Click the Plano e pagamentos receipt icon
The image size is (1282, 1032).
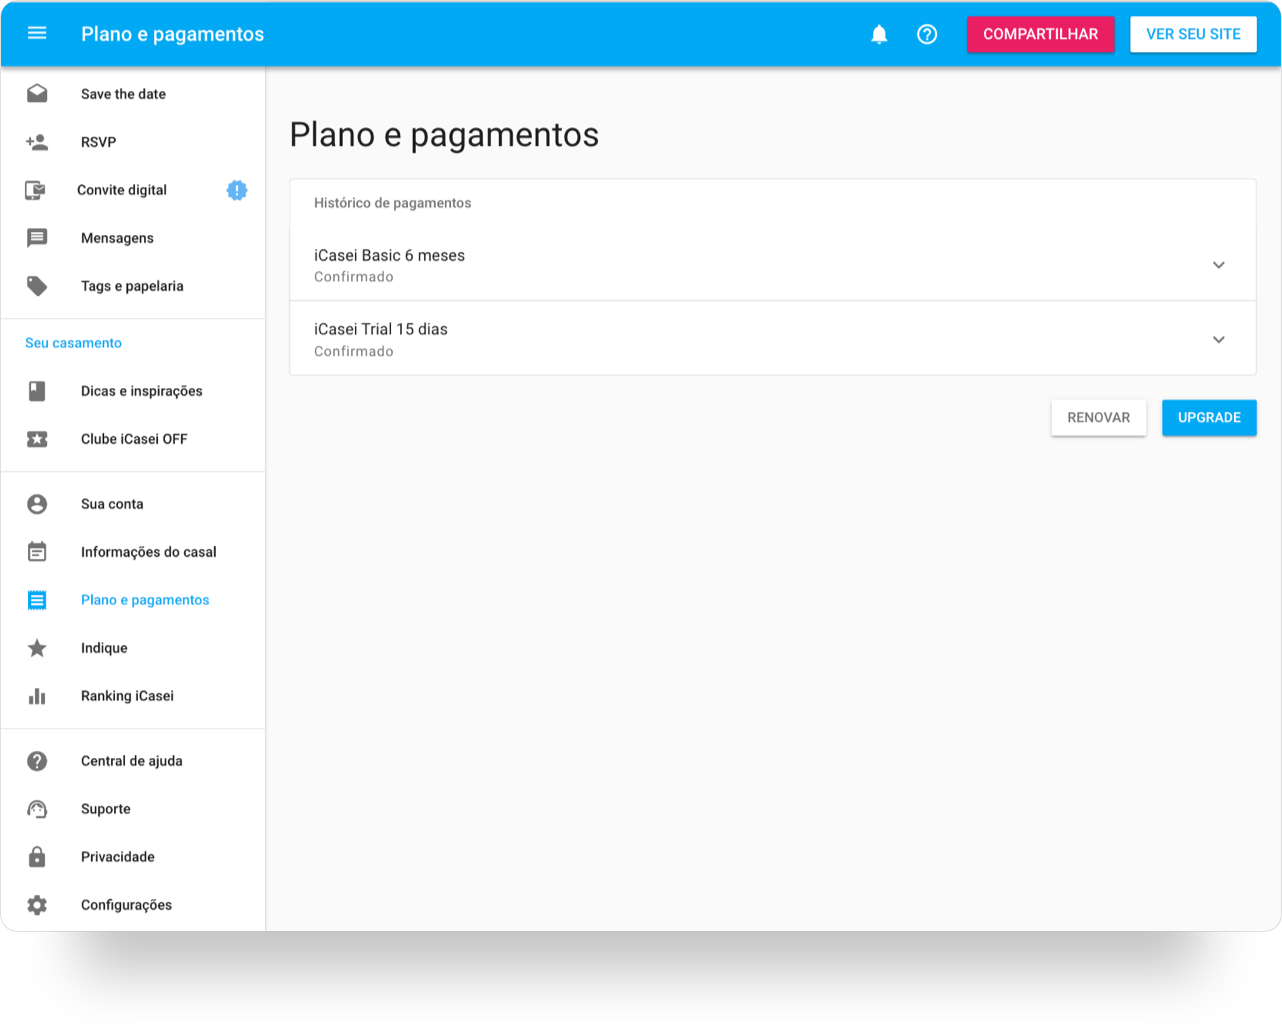[x=37, y=600]
